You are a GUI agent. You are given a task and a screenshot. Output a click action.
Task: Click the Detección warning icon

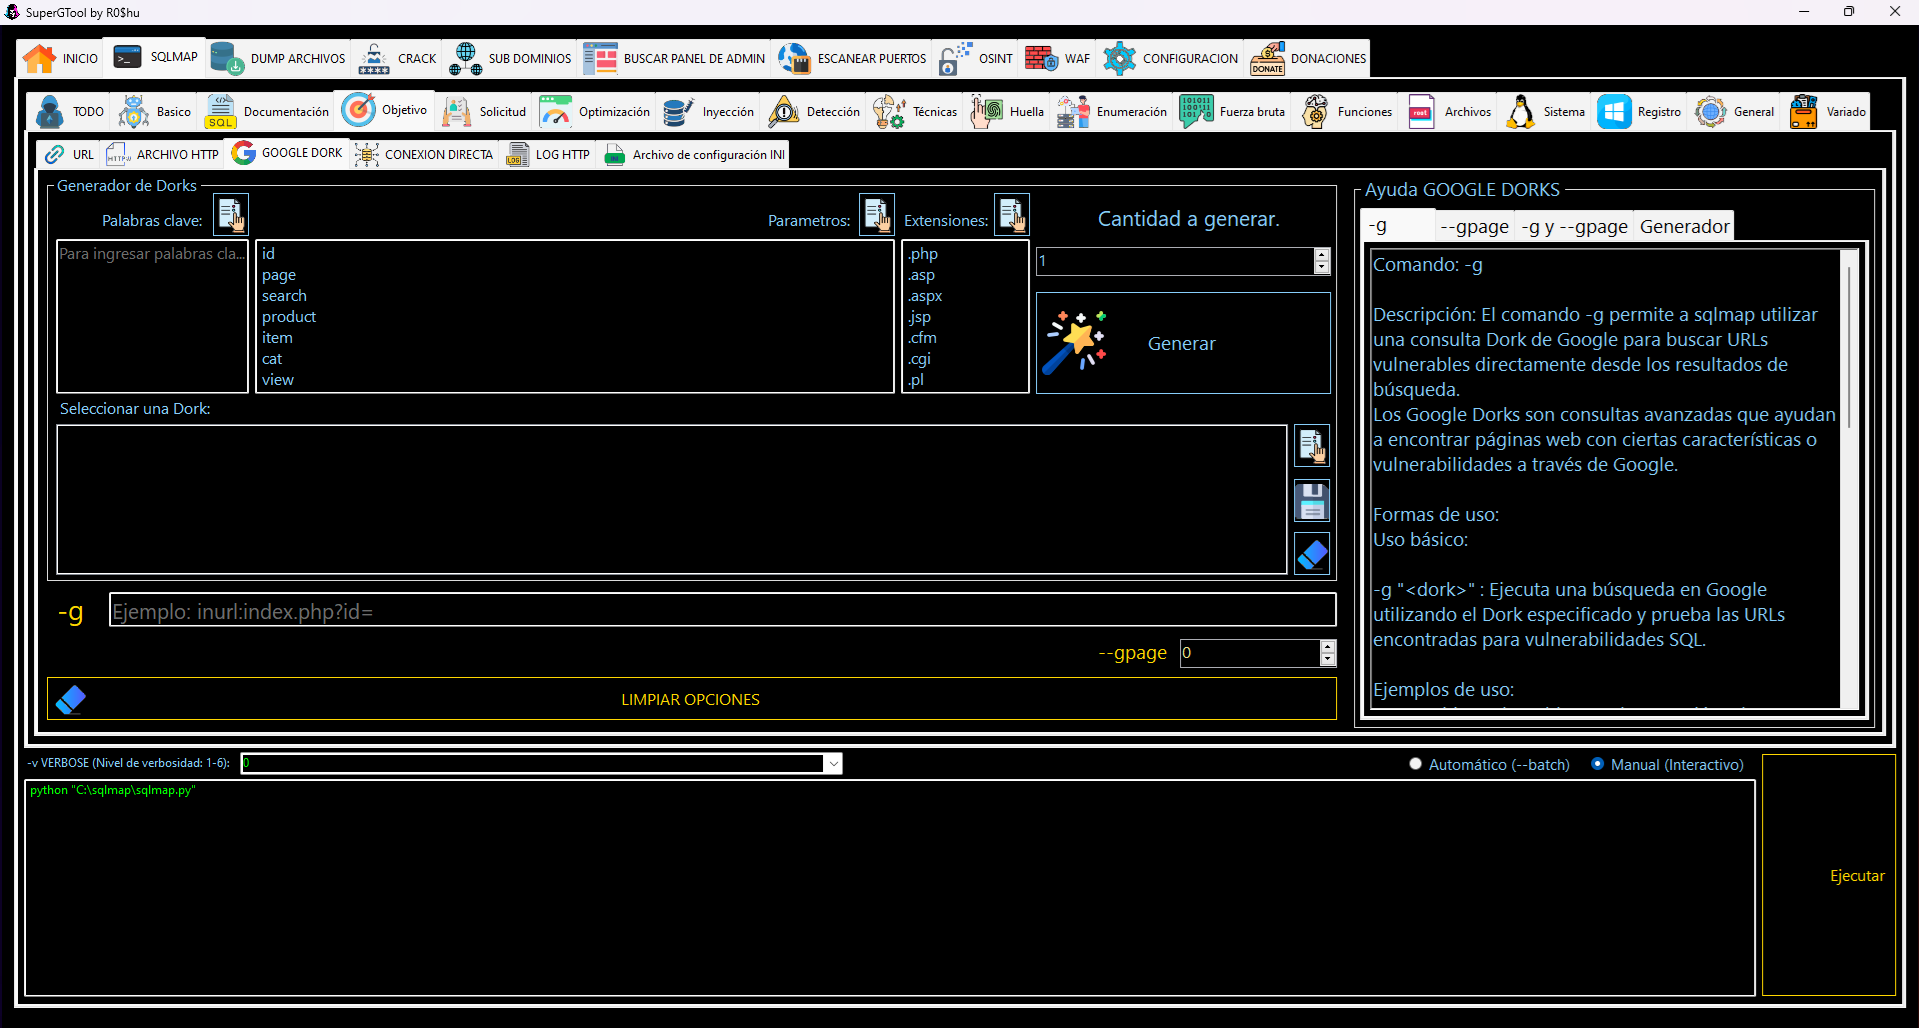pos(783,112)
